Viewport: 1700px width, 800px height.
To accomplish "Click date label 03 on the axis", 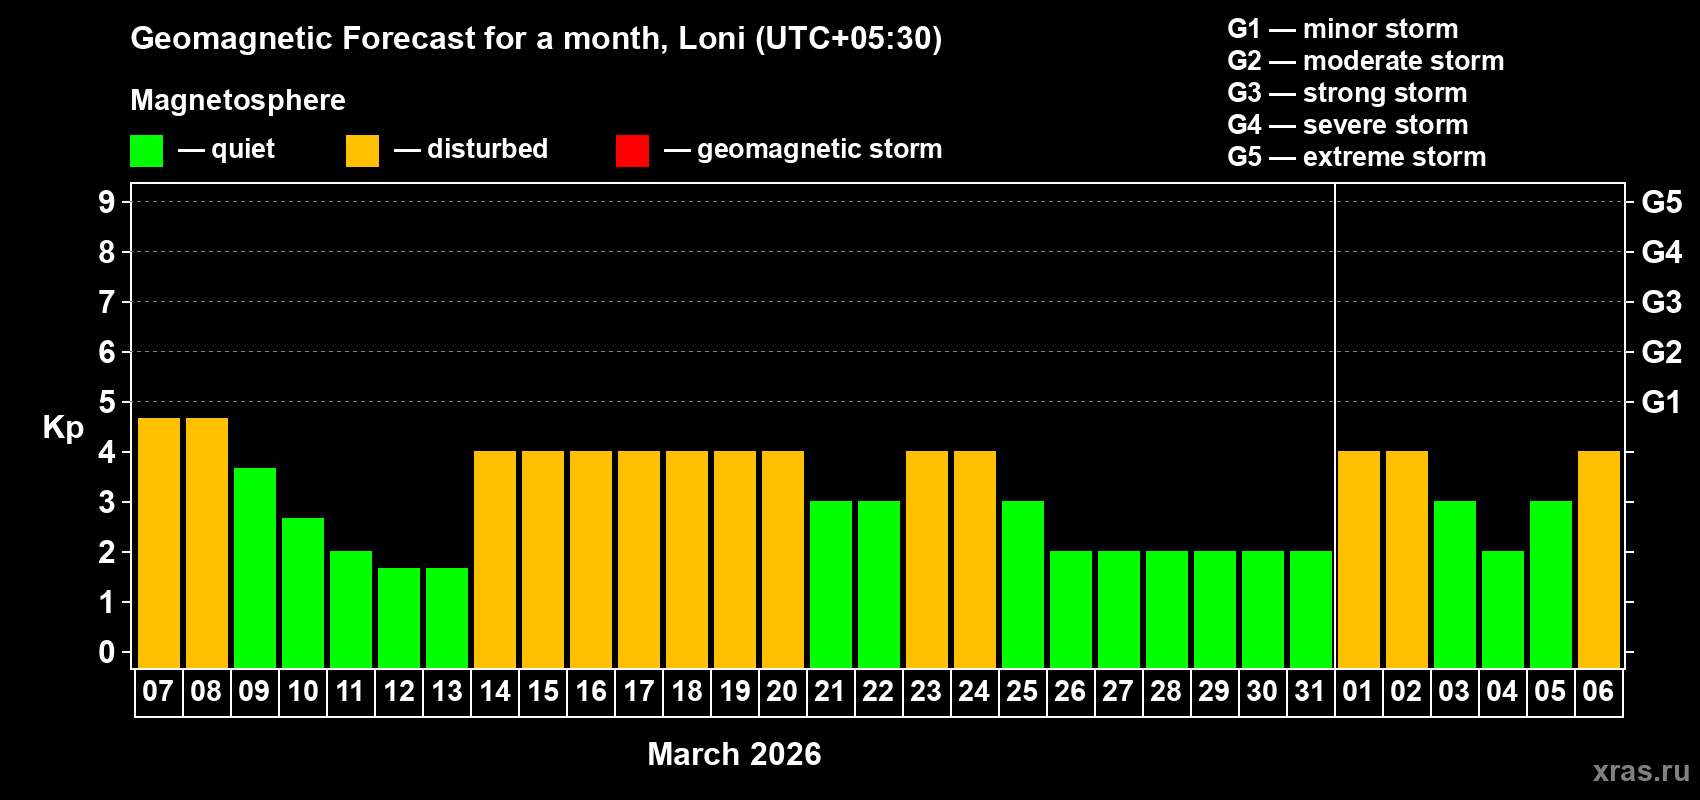I will pos(1454,691).
